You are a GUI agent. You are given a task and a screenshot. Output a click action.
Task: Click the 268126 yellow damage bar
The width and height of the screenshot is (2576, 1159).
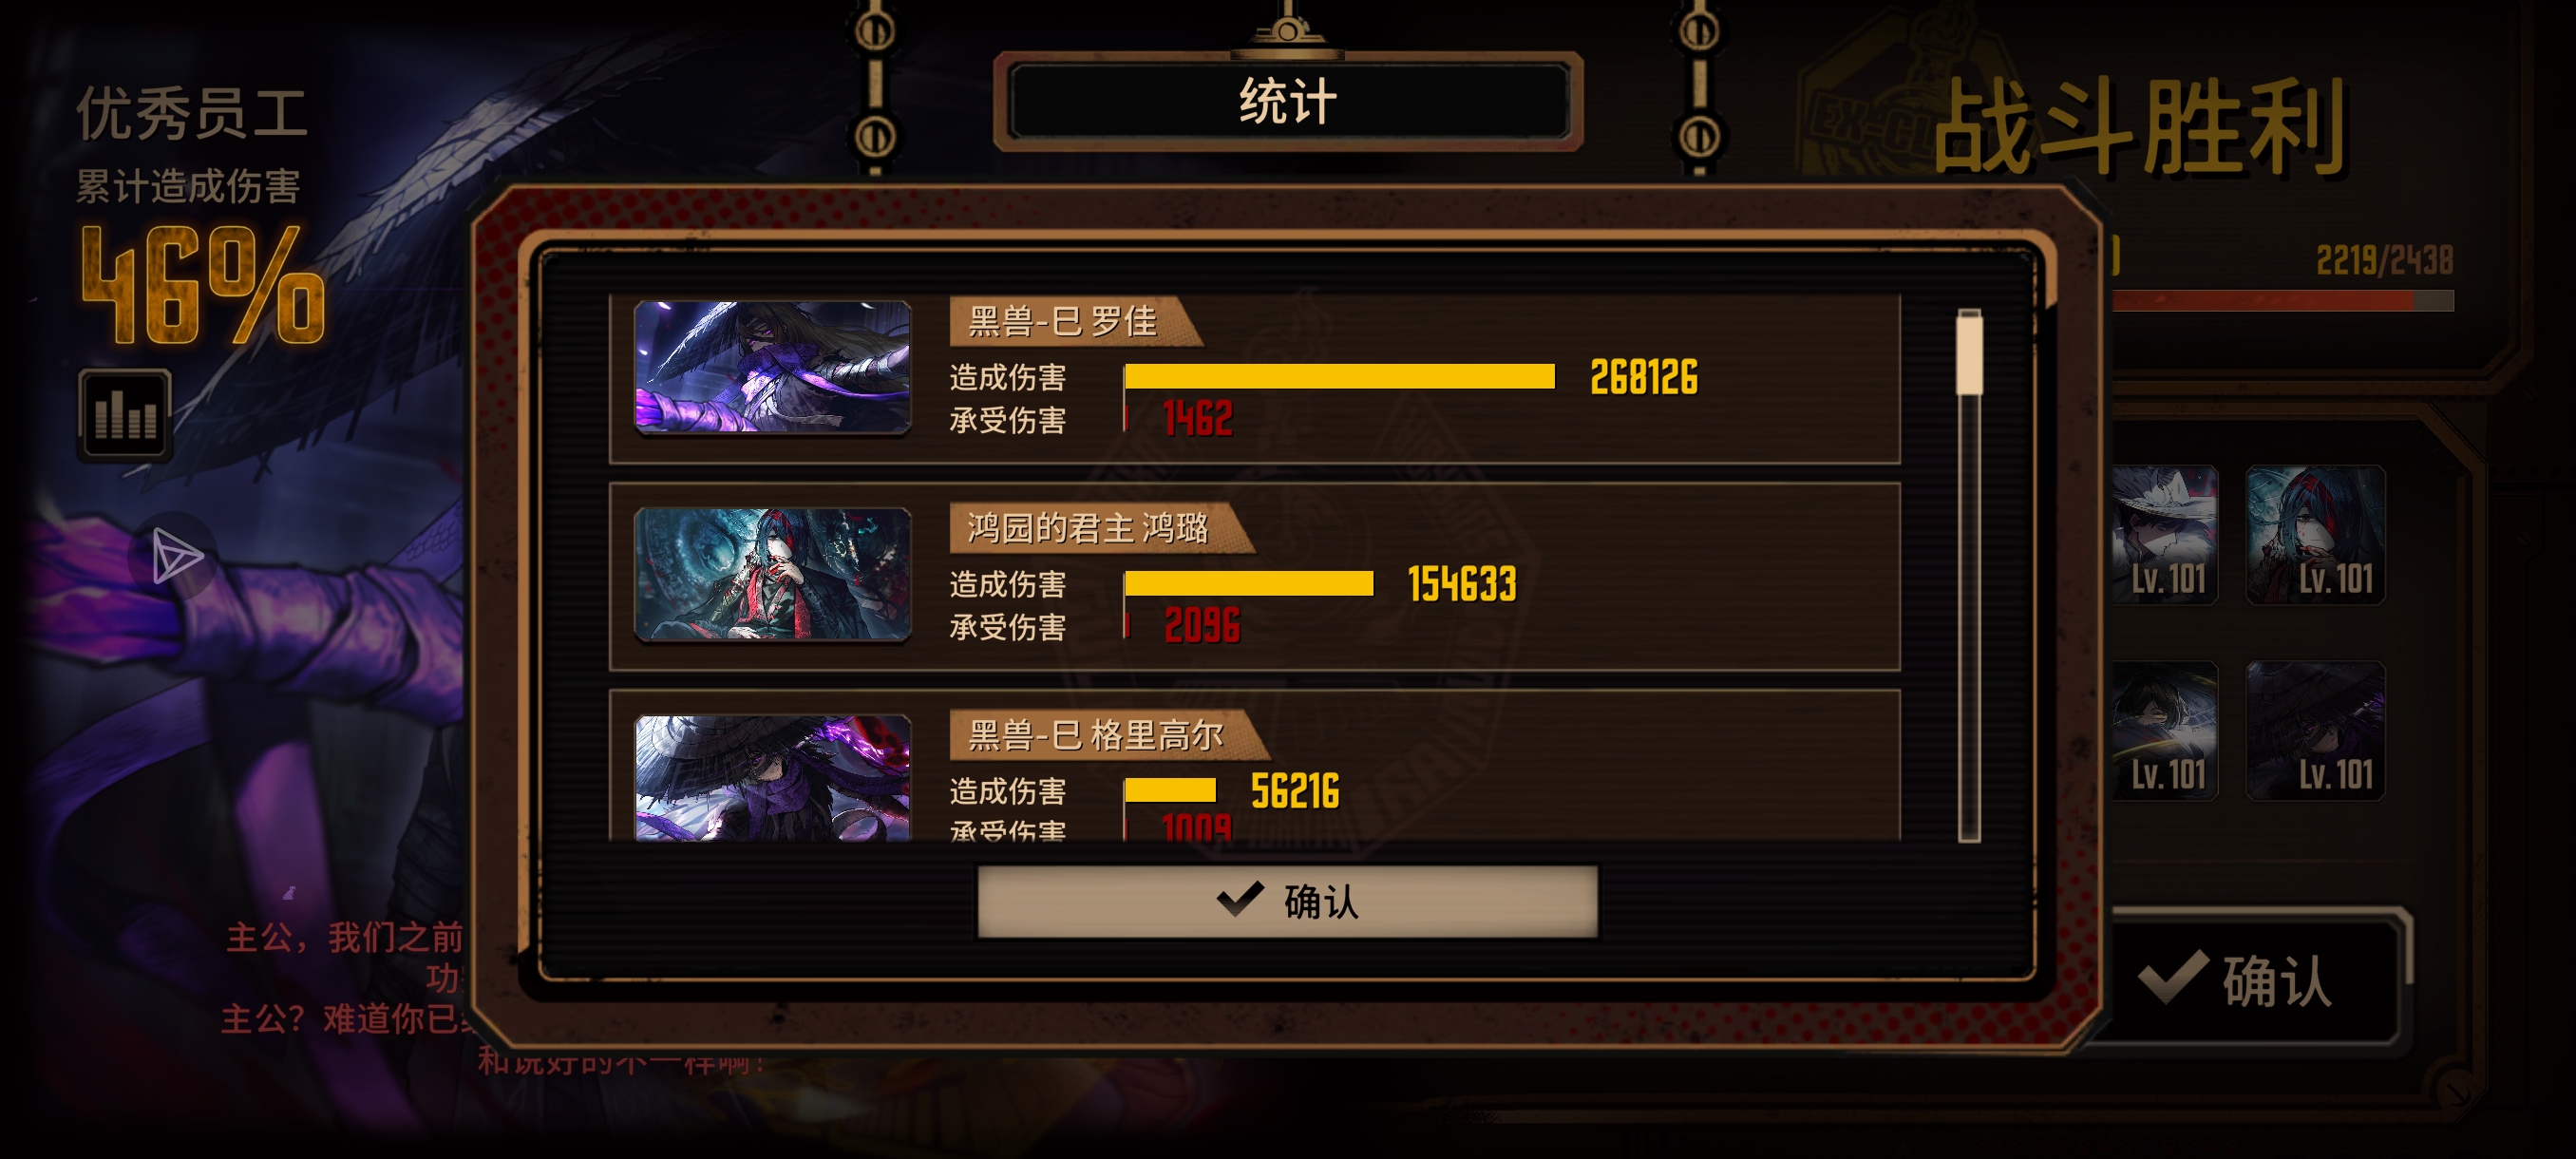click(1339, 376)
